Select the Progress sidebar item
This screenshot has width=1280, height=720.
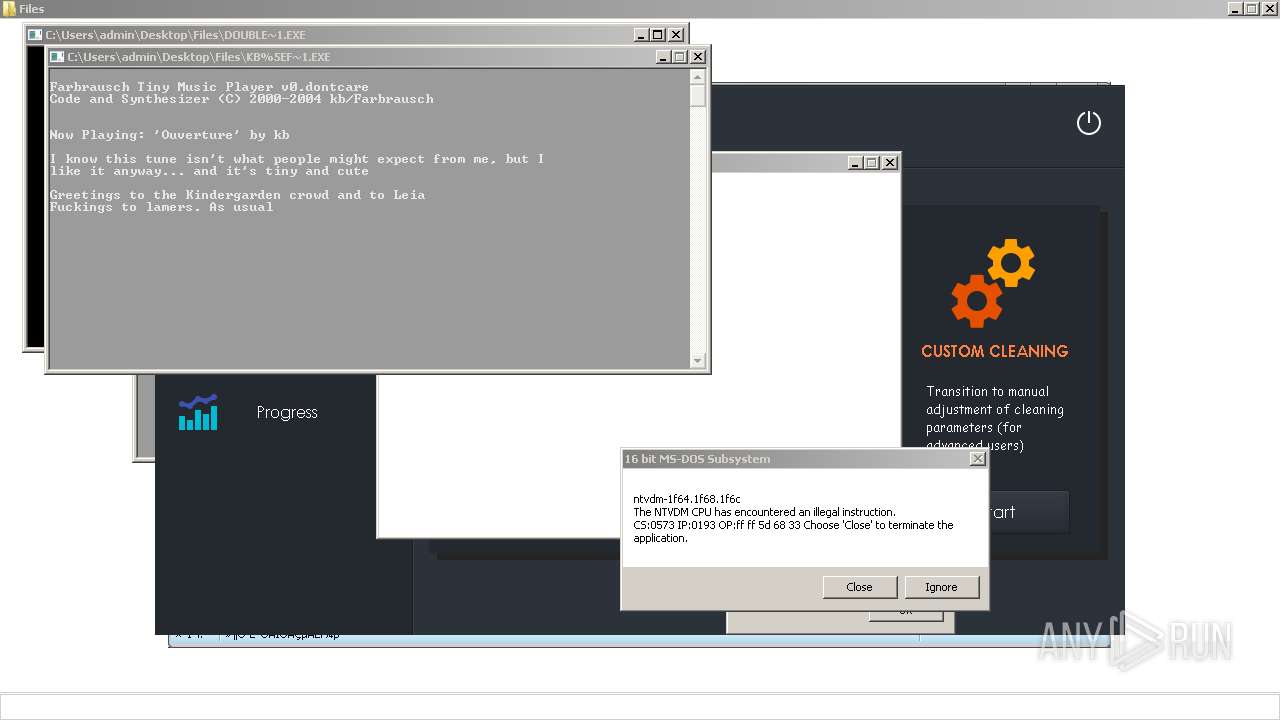click(286, 412)
